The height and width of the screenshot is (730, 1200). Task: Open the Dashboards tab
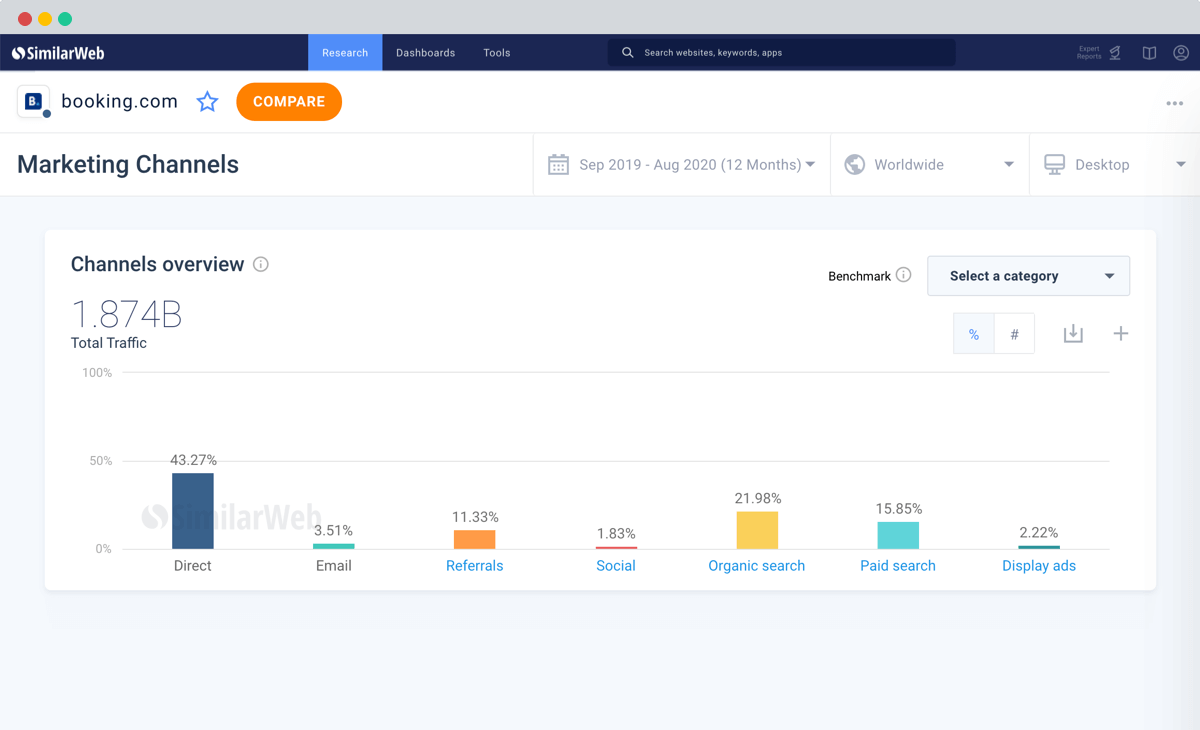point(425,53)
